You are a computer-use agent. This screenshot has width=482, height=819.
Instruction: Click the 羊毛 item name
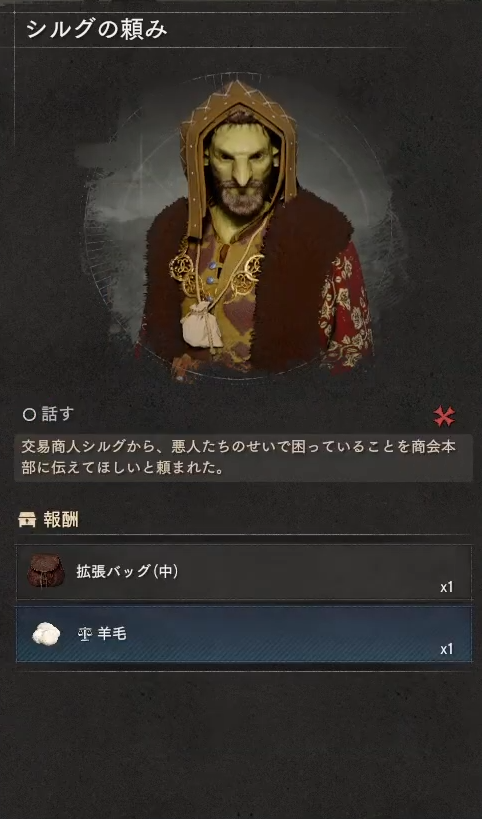(x=112, y=635)
